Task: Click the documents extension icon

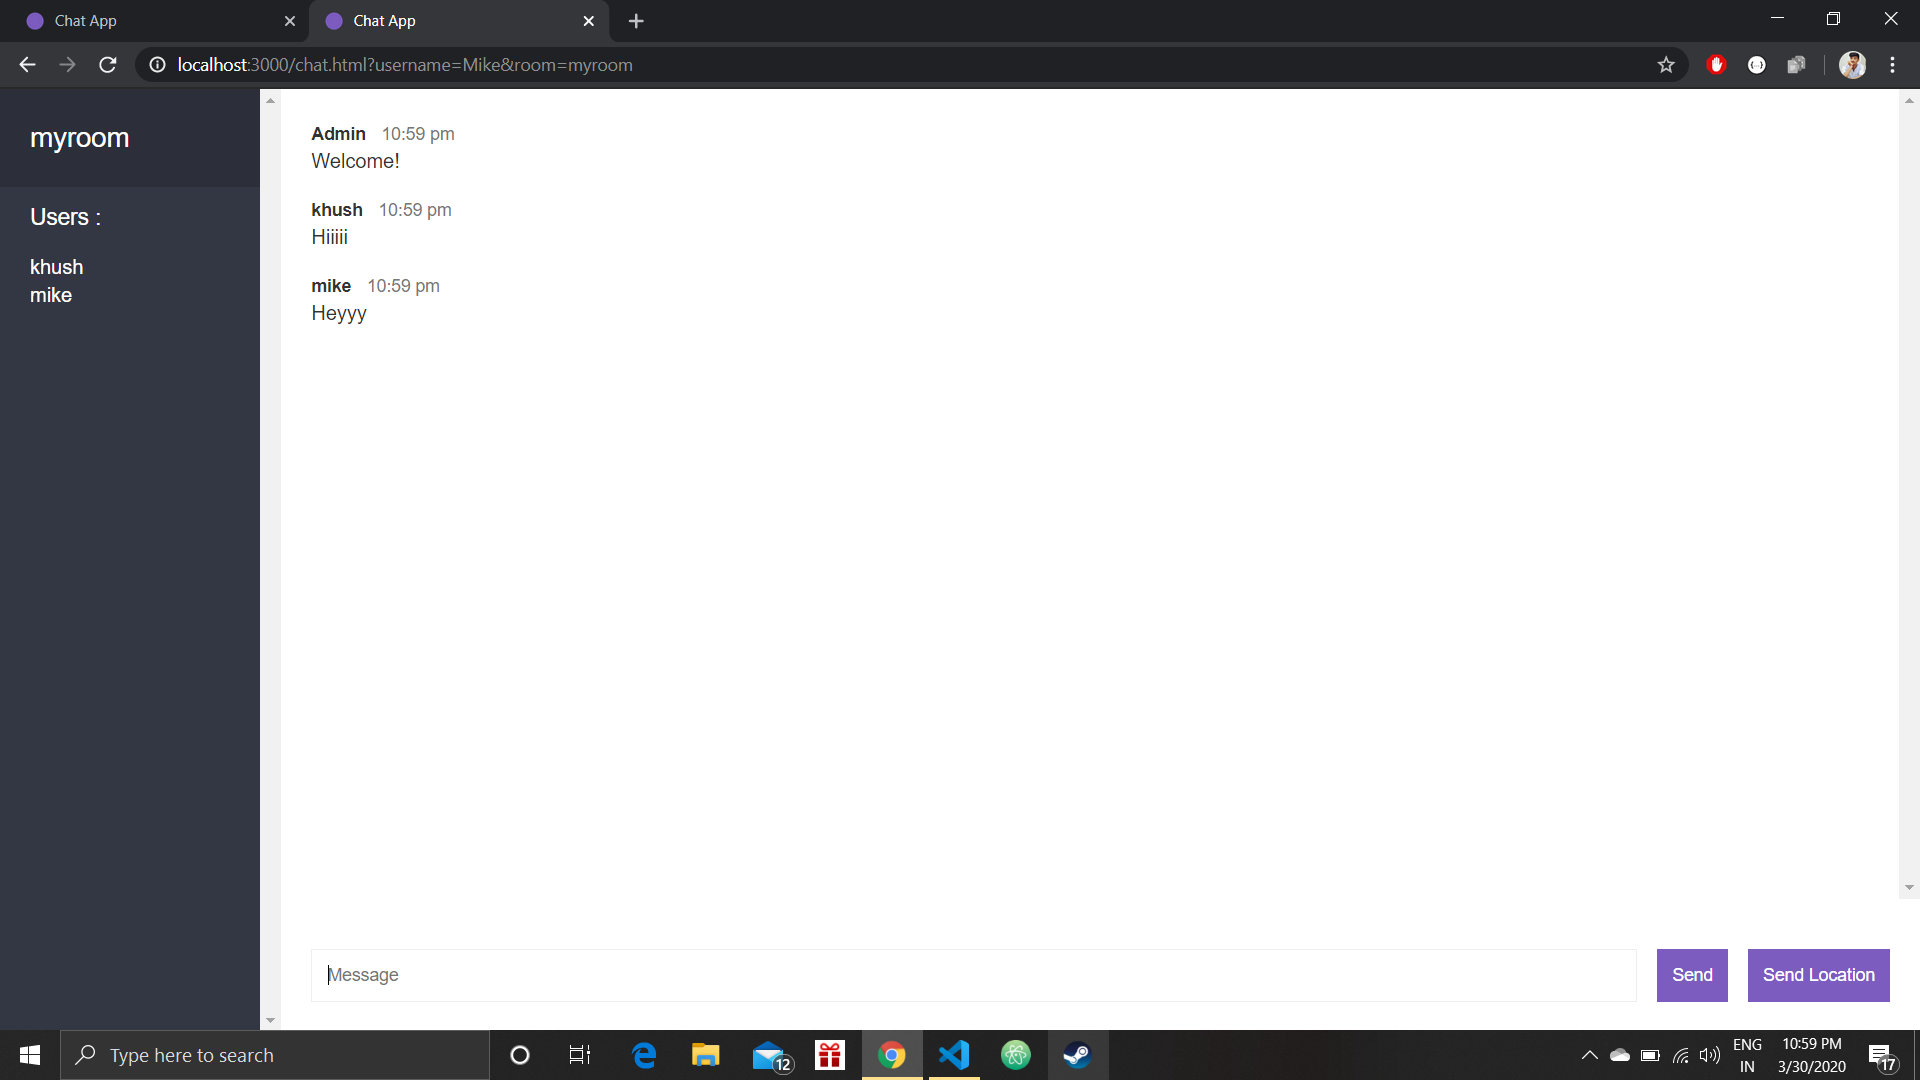Action: point(1796,64)
